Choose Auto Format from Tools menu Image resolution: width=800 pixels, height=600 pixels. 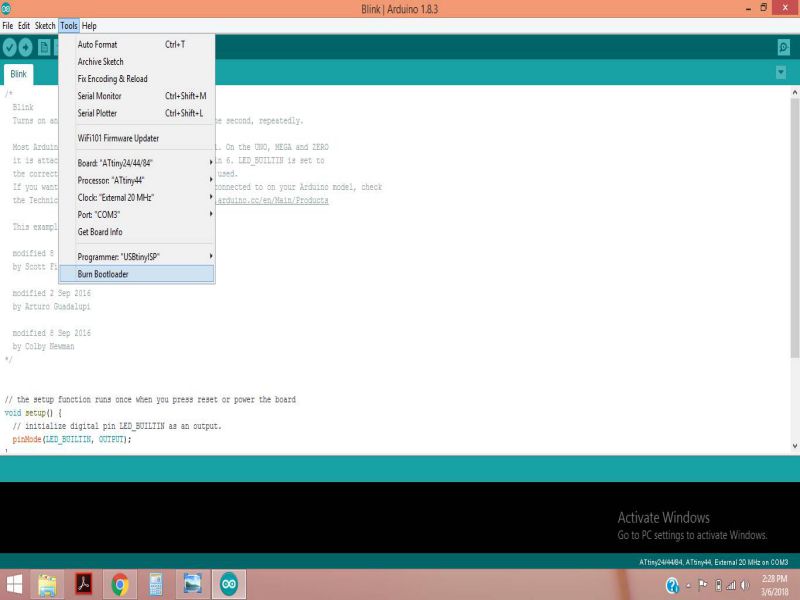click(137, 44)
